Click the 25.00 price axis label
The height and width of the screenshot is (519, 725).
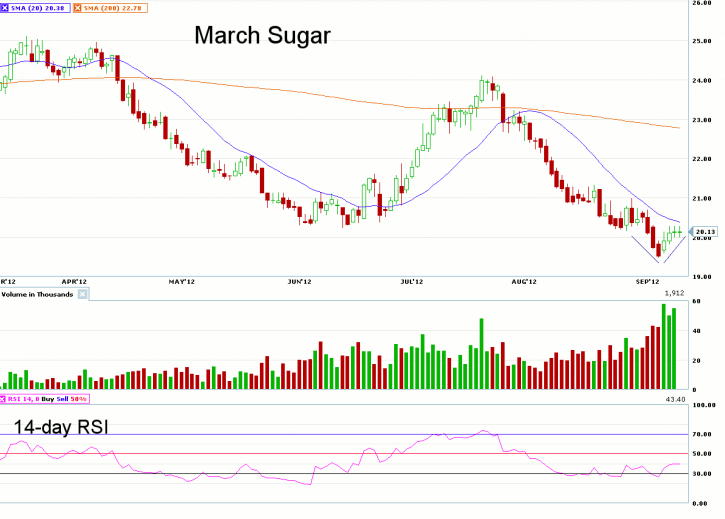click(x=702, y=41)
